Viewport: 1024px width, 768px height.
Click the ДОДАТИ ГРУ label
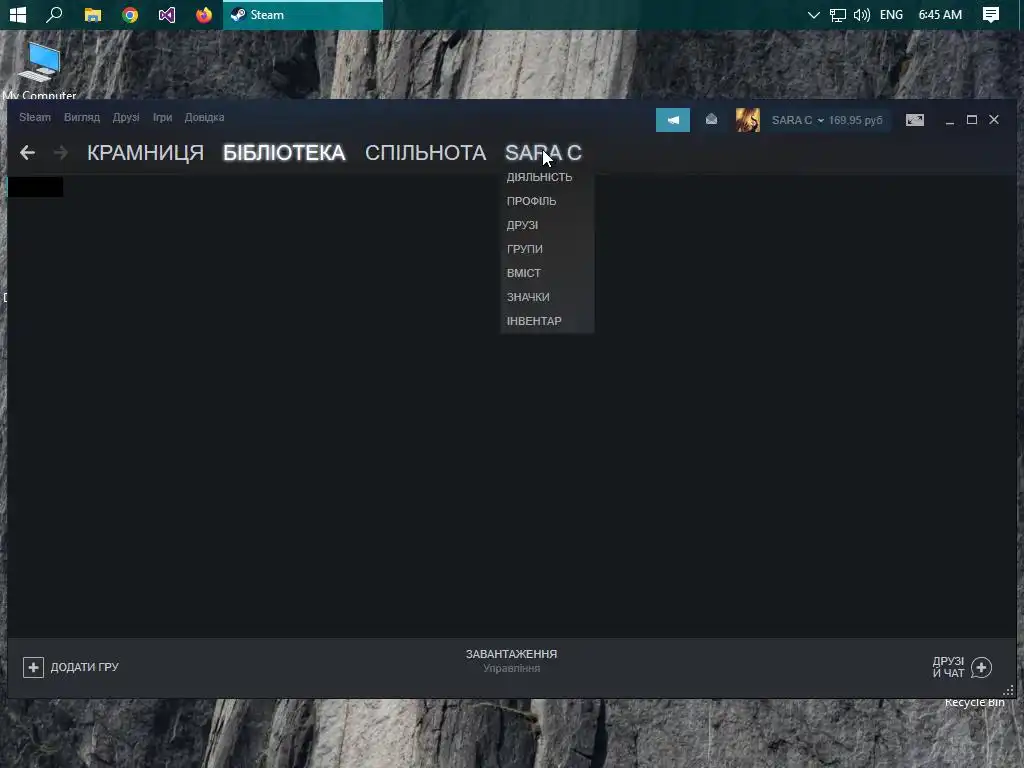pos(85,667)
